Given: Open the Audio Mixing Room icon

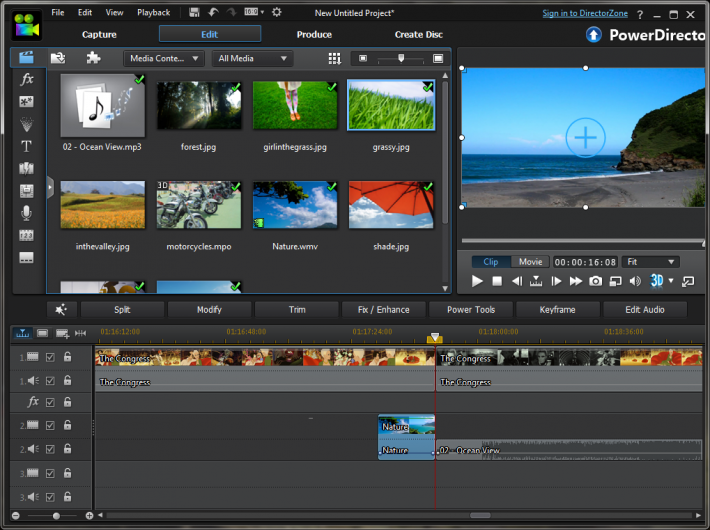Looking at the screenshot, I should [26, 191].
